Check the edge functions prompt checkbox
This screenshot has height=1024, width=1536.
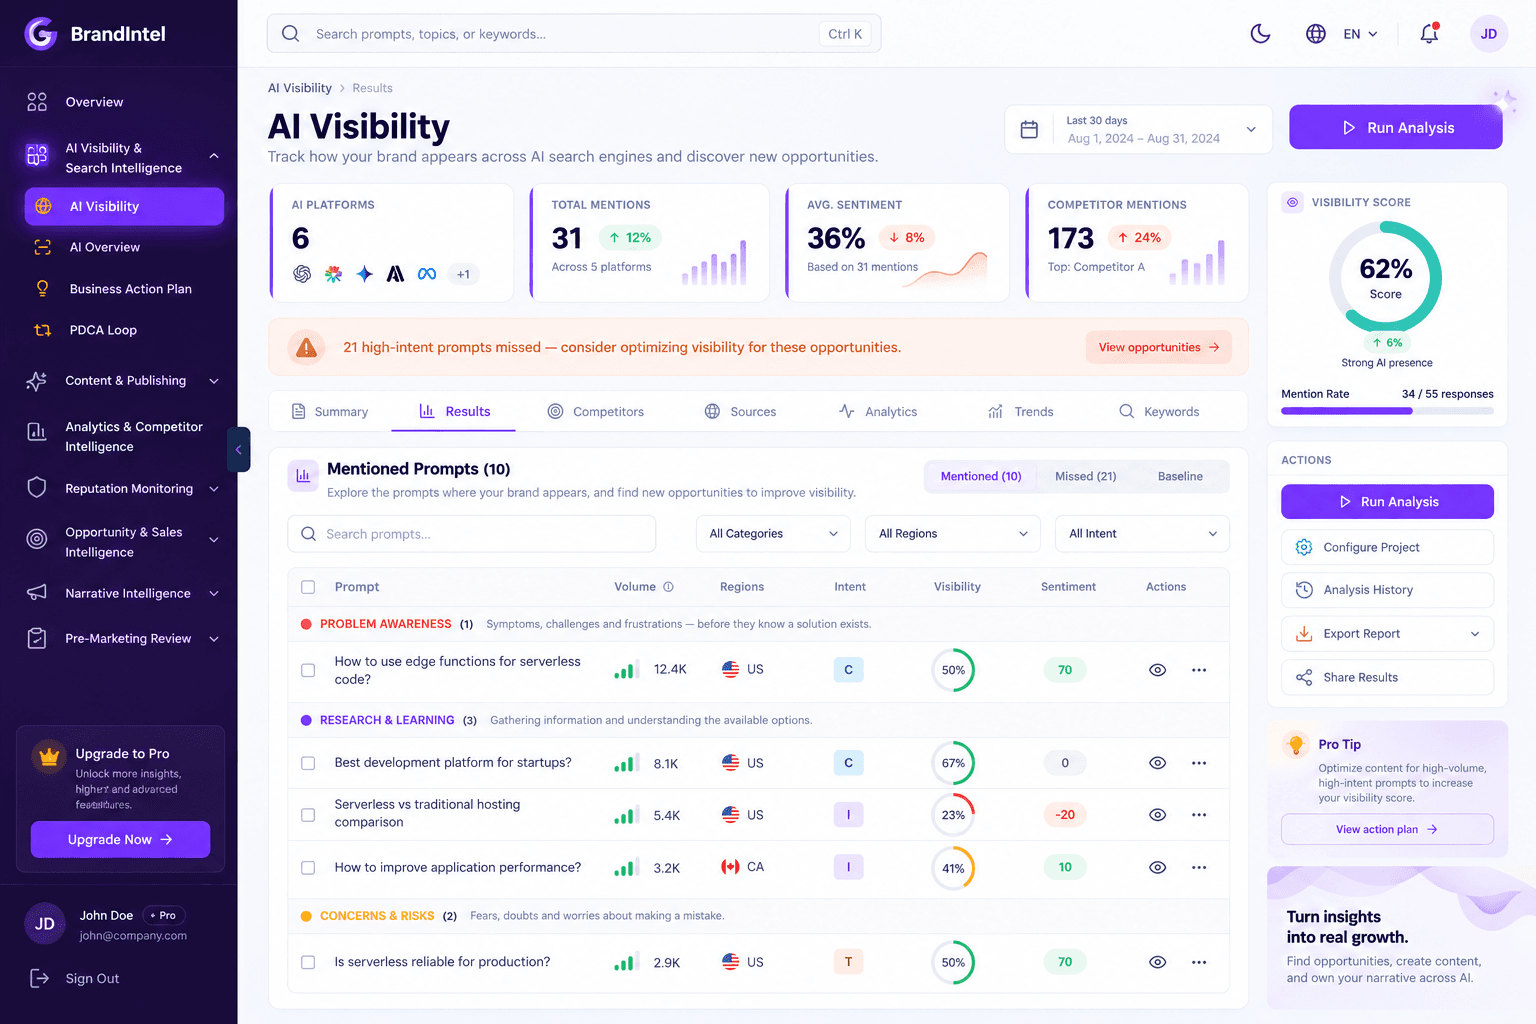coord(308,670)
